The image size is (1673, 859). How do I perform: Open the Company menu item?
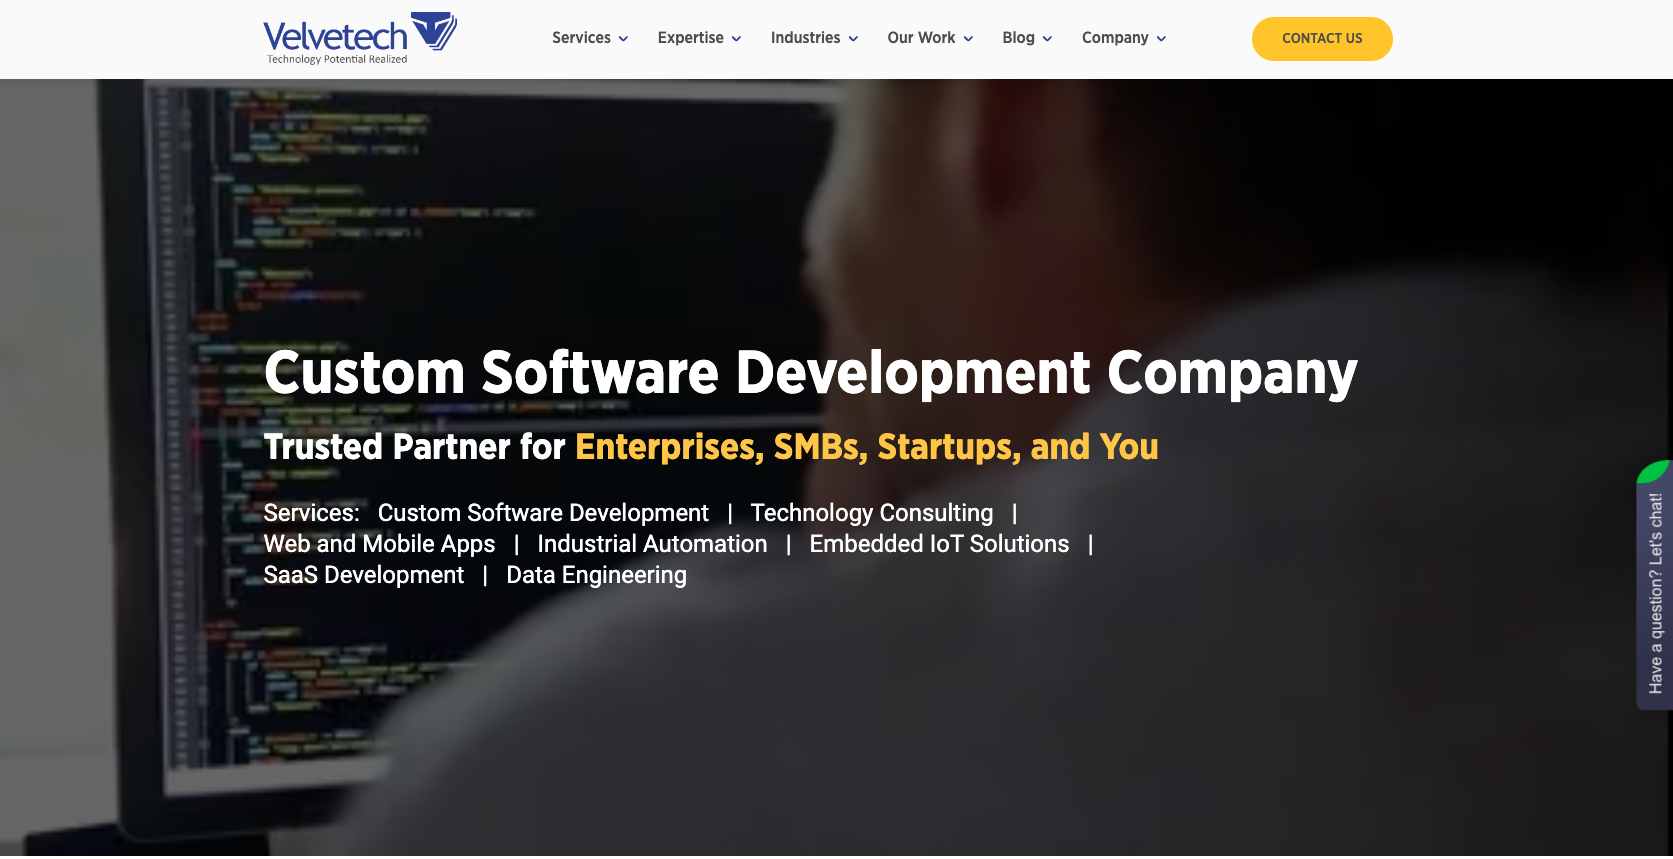click(1115, 38)
